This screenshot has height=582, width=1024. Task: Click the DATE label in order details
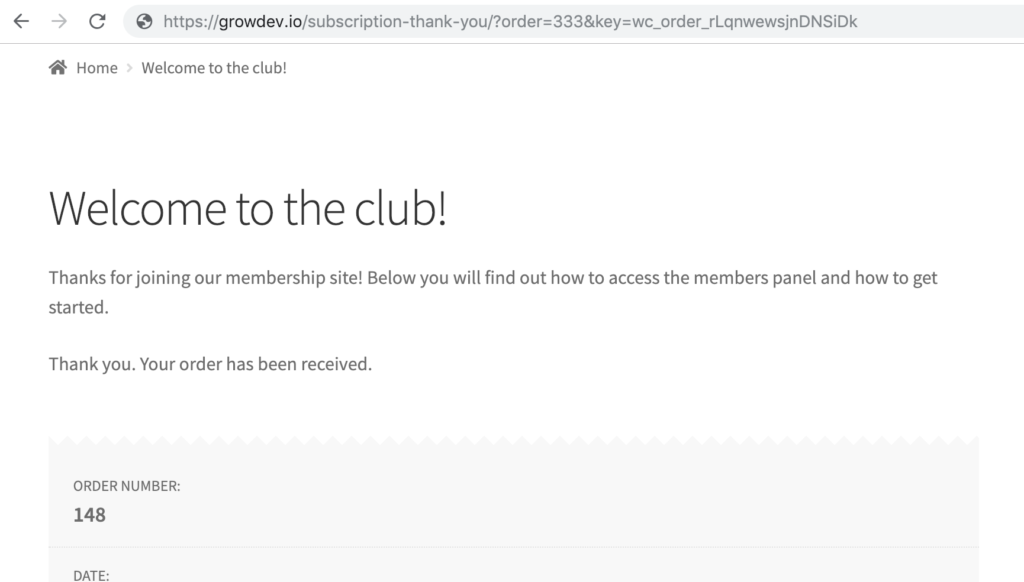point(91,575)
